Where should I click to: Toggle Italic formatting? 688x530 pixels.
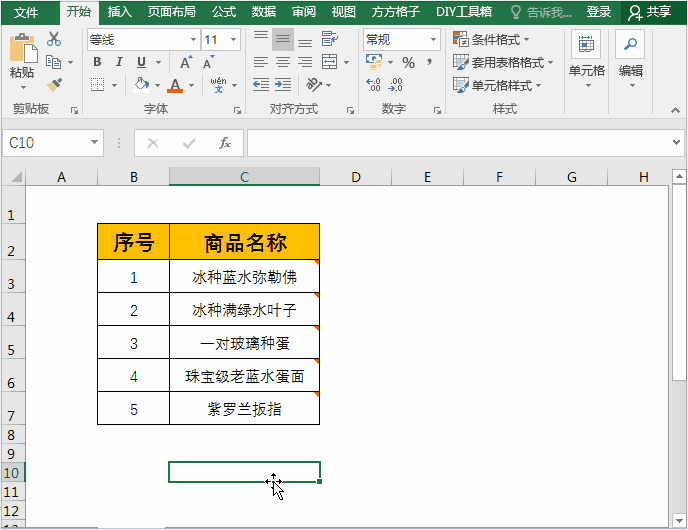[x=119, y=62]
